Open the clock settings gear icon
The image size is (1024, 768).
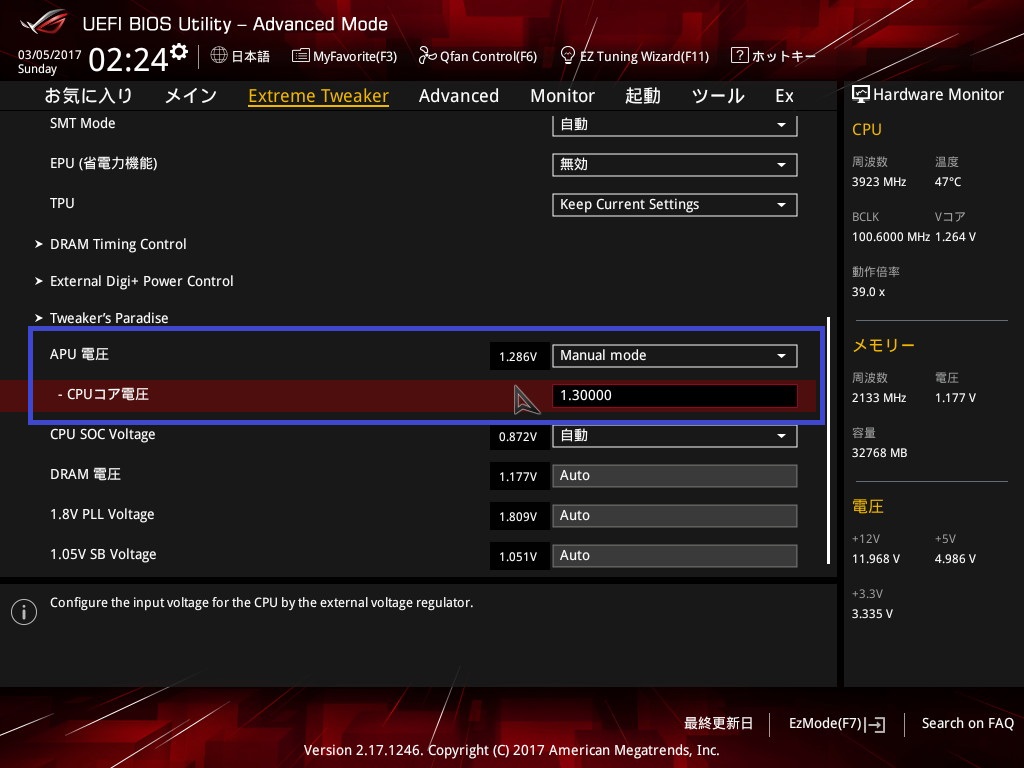click(x=179, y=52)
